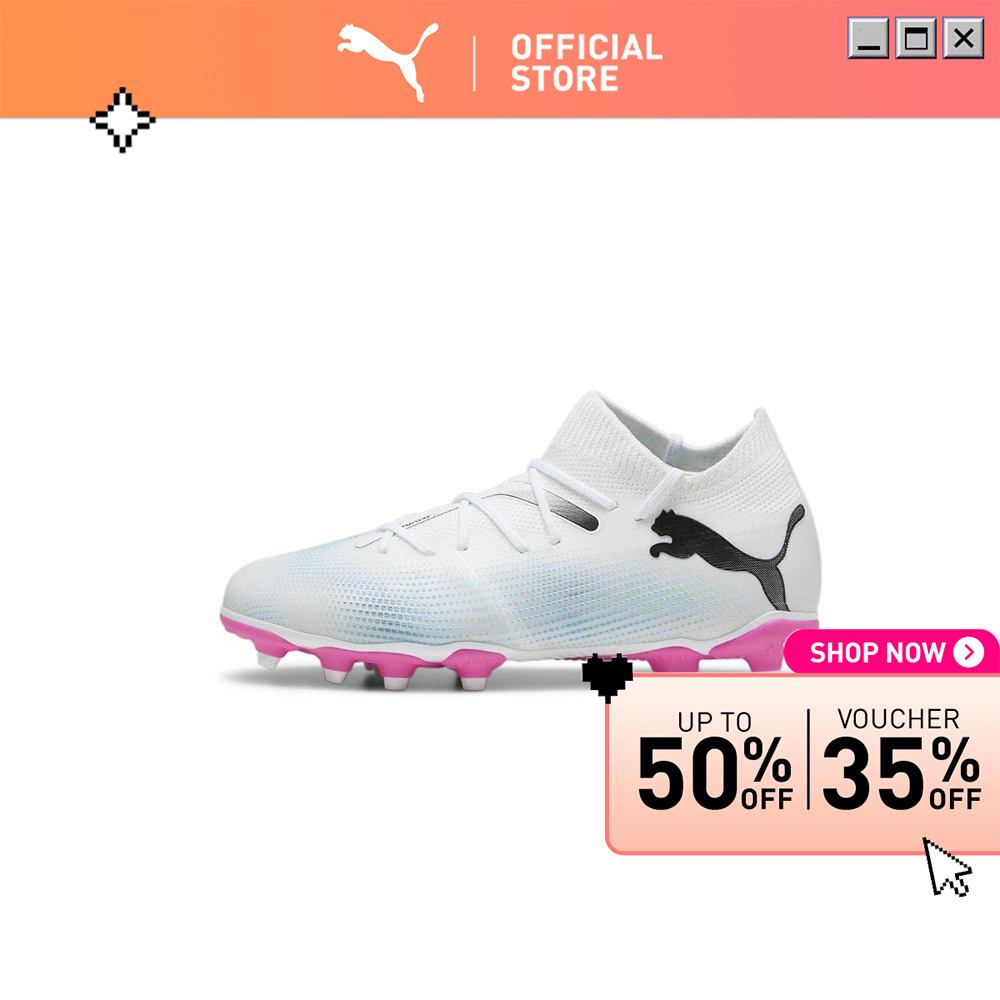Open the OFFICIAL STORE text link
Screen dimensions: 1000x1000
click(587, 62)
